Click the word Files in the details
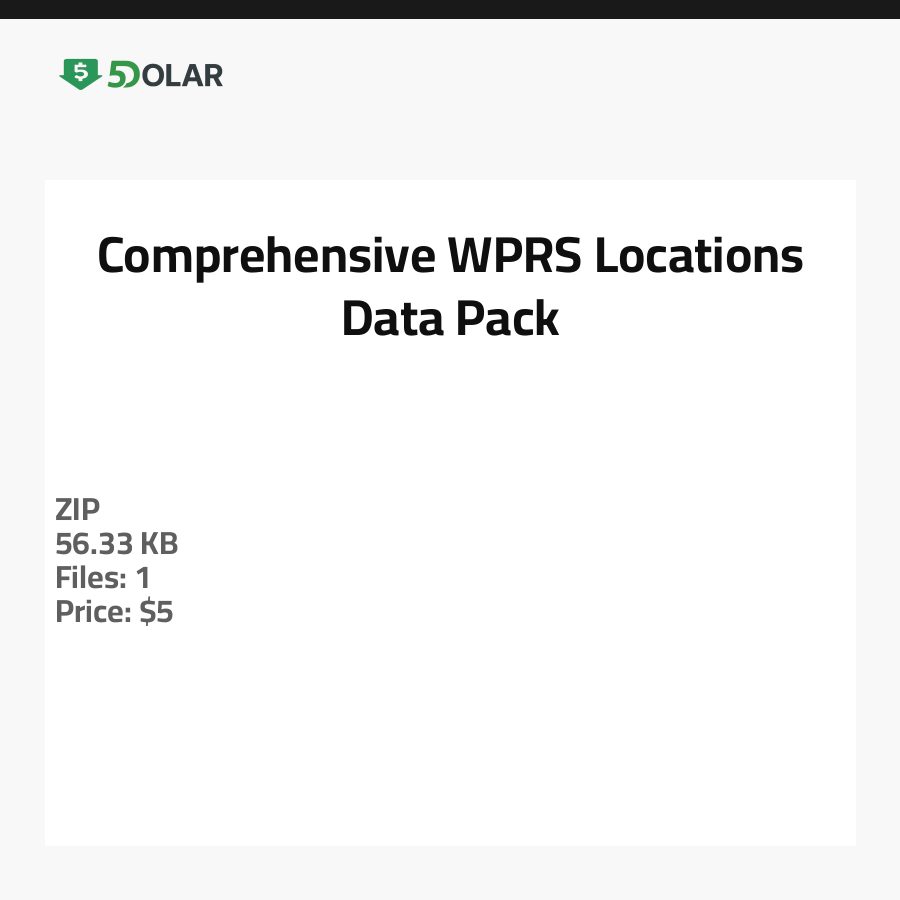 coord(88,578)
